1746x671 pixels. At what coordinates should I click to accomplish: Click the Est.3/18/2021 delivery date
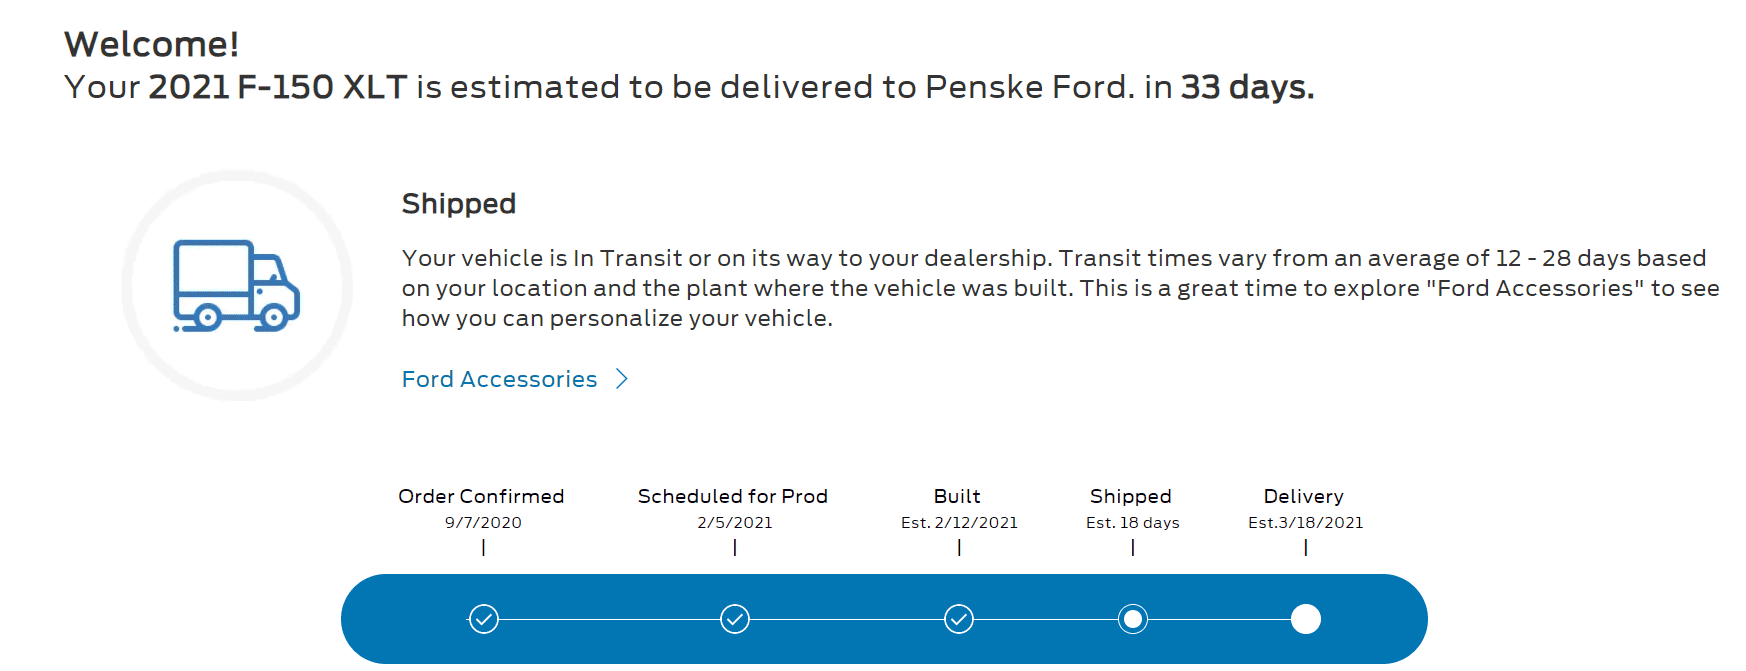(1305, 521)
